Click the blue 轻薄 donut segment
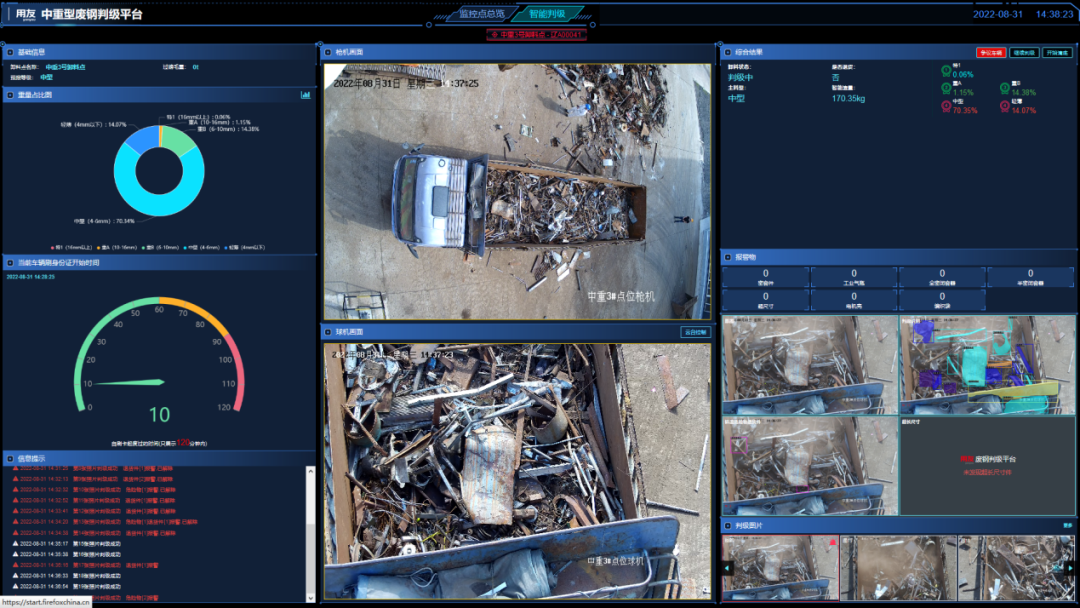The image size is (1080, 608). point(143,138)
